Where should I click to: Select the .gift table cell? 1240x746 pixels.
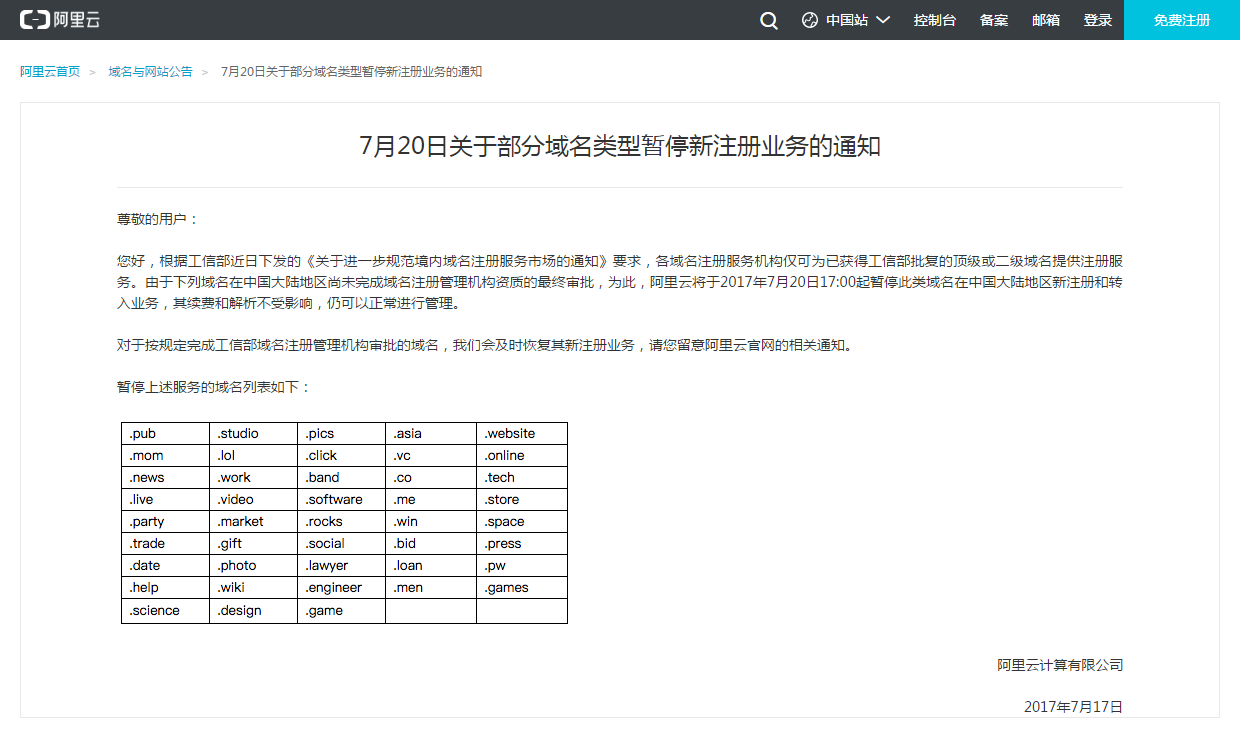click(254, 544)
